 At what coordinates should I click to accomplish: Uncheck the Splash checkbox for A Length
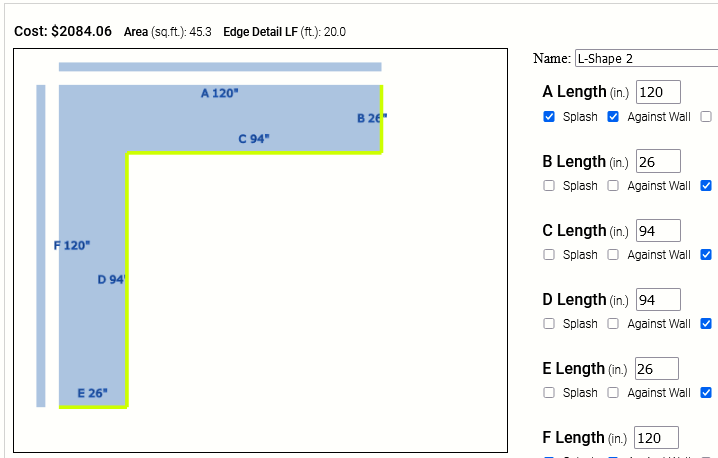549,117
